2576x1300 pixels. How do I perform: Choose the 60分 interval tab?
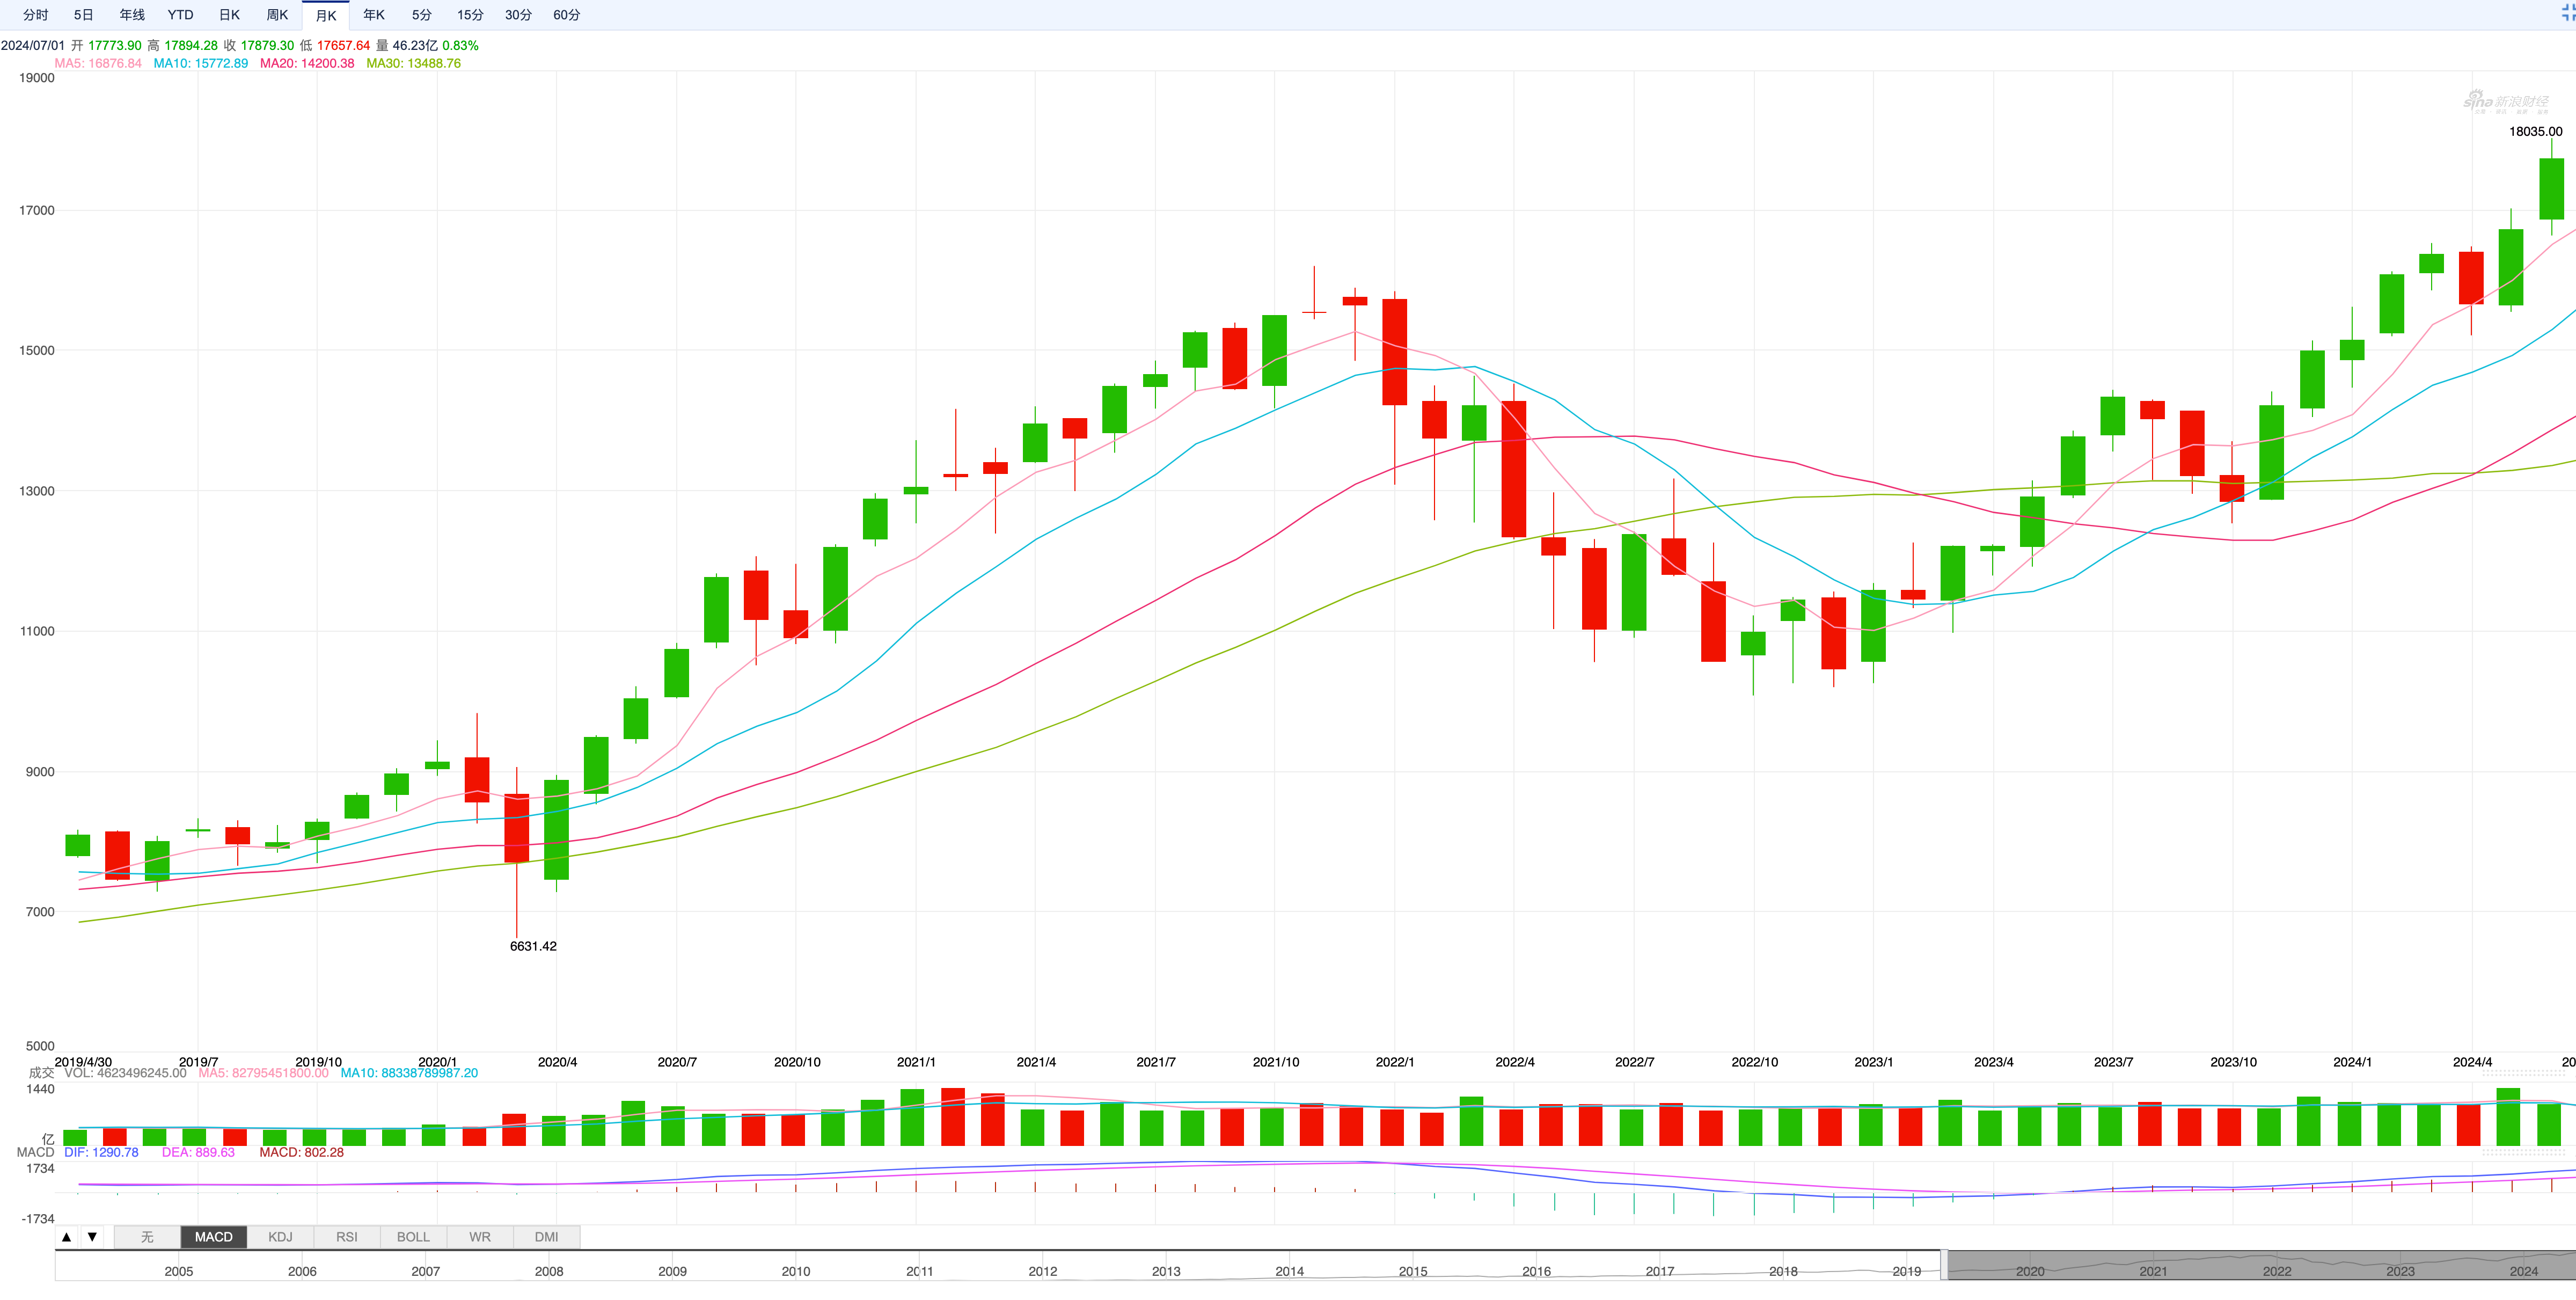click(566, 15)
